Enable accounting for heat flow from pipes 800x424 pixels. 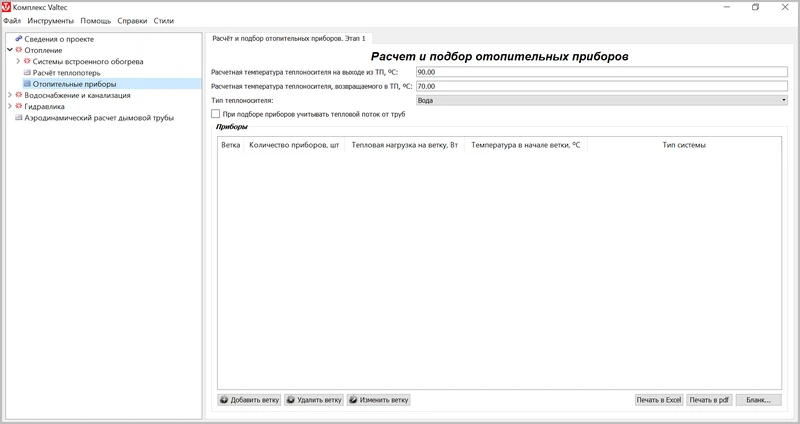pyautogui.click(x=216, y=114)
